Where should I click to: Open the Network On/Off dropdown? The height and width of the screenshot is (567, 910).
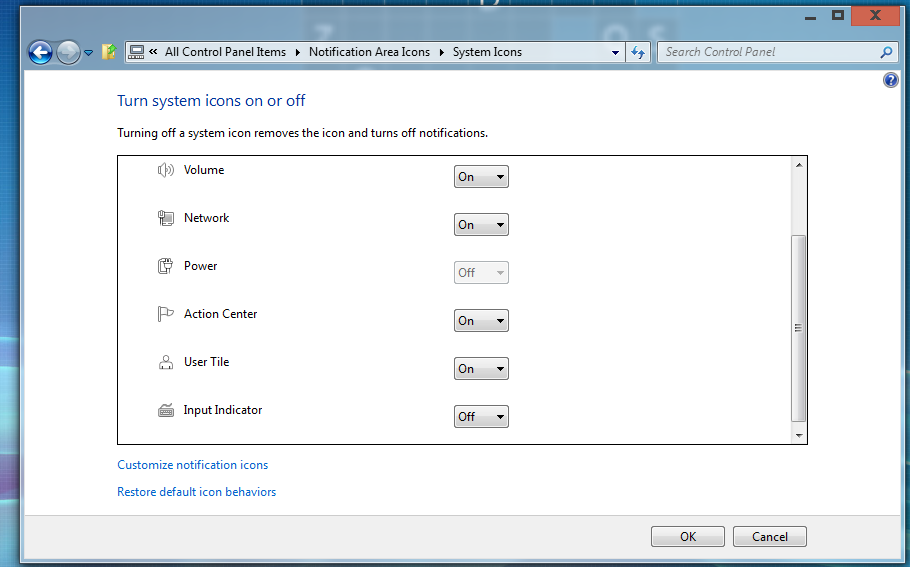pyautogui.click(x=481, y=225)
